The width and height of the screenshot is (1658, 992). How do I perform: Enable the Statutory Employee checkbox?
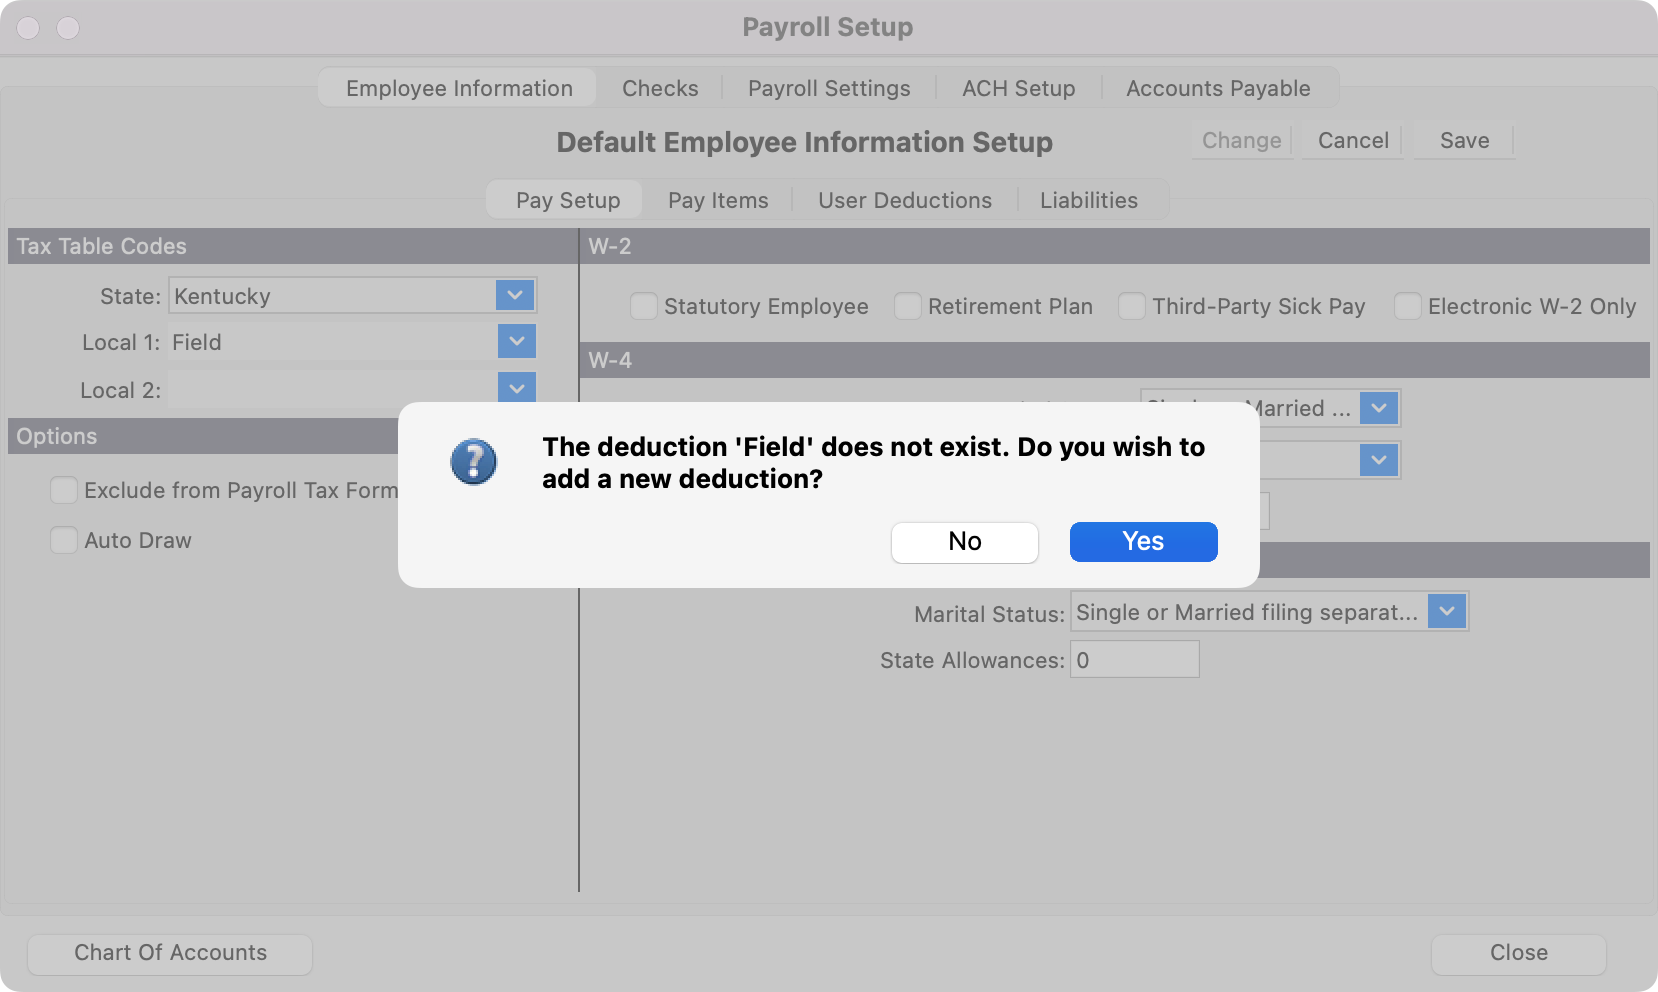click(x=644, y=306)
